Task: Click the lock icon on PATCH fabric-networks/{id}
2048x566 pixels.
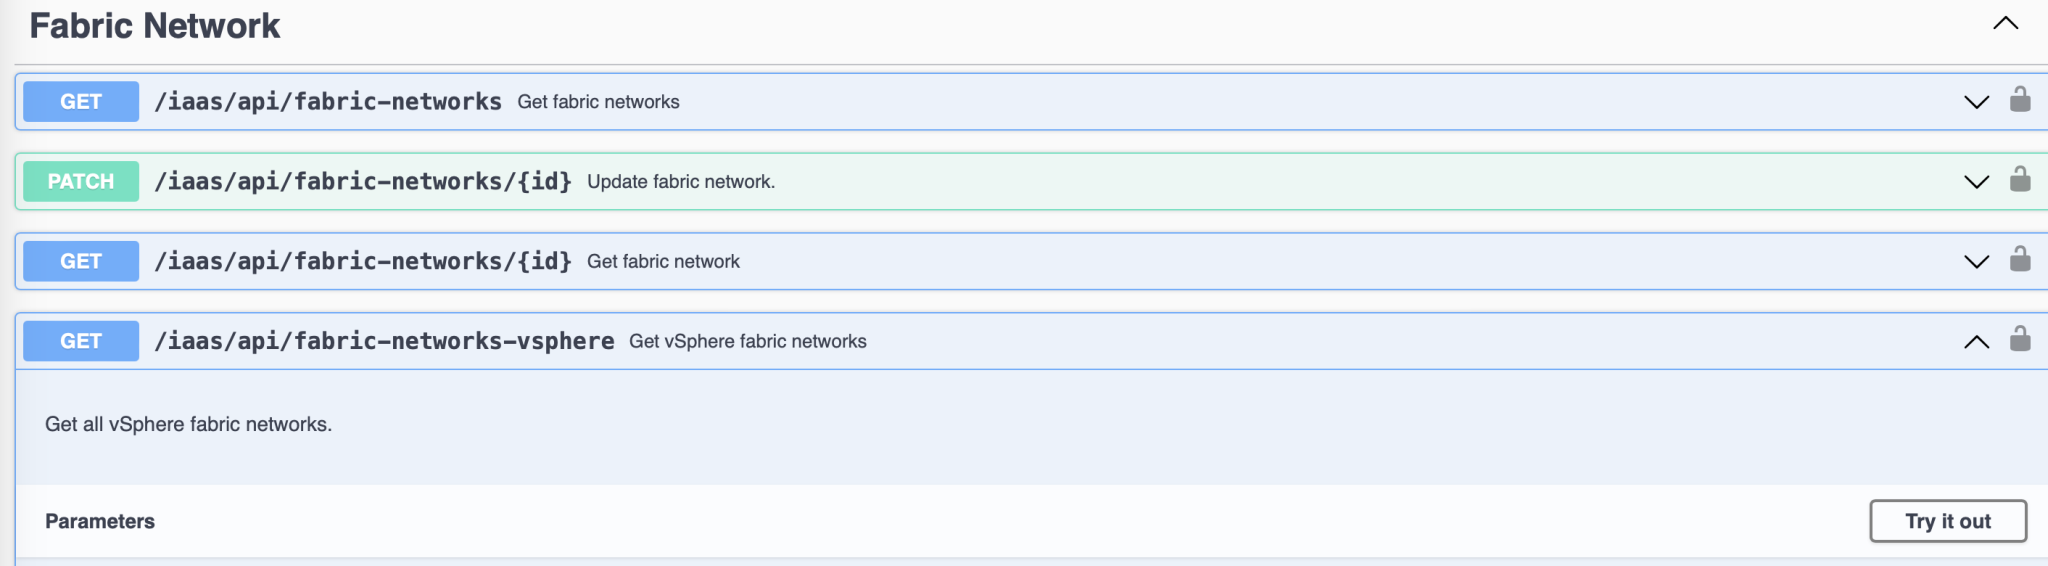Action: point(2020,179)
